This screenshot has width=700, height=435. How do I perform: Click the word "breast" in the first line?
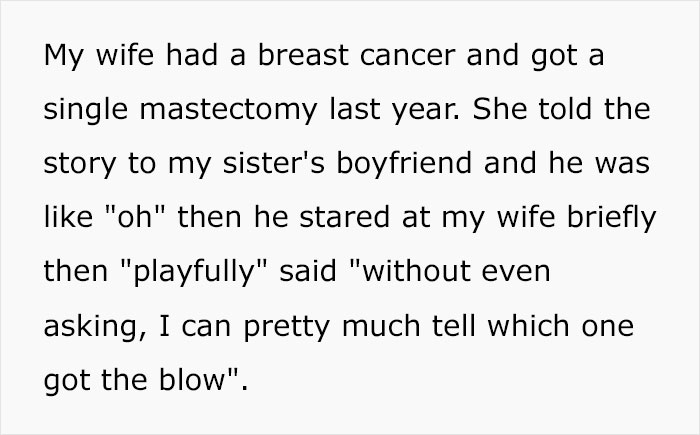coord(303,55)
